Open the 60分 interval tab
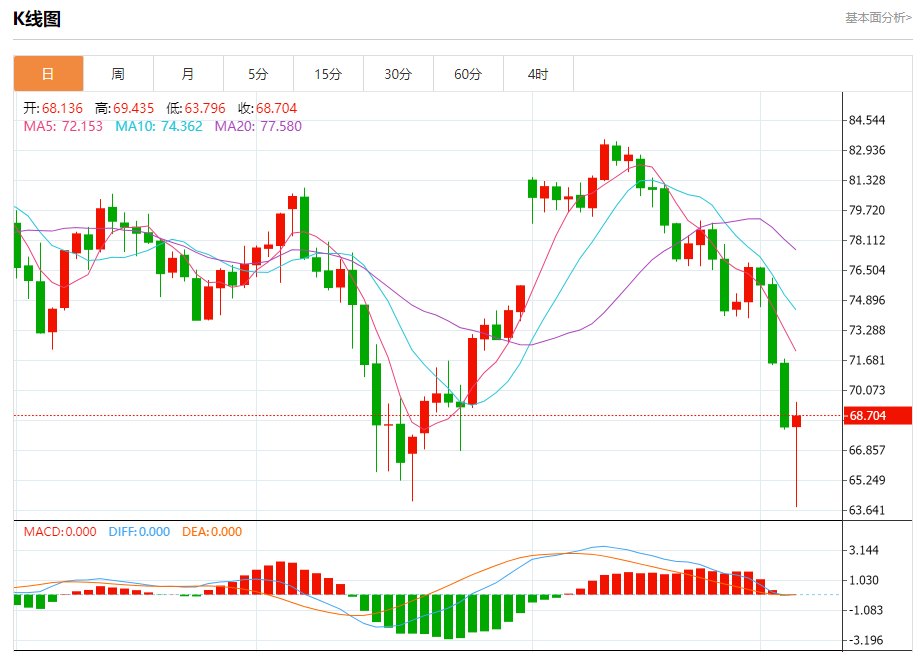The width and height of the screenshot is (918, 652). point(468,74)
